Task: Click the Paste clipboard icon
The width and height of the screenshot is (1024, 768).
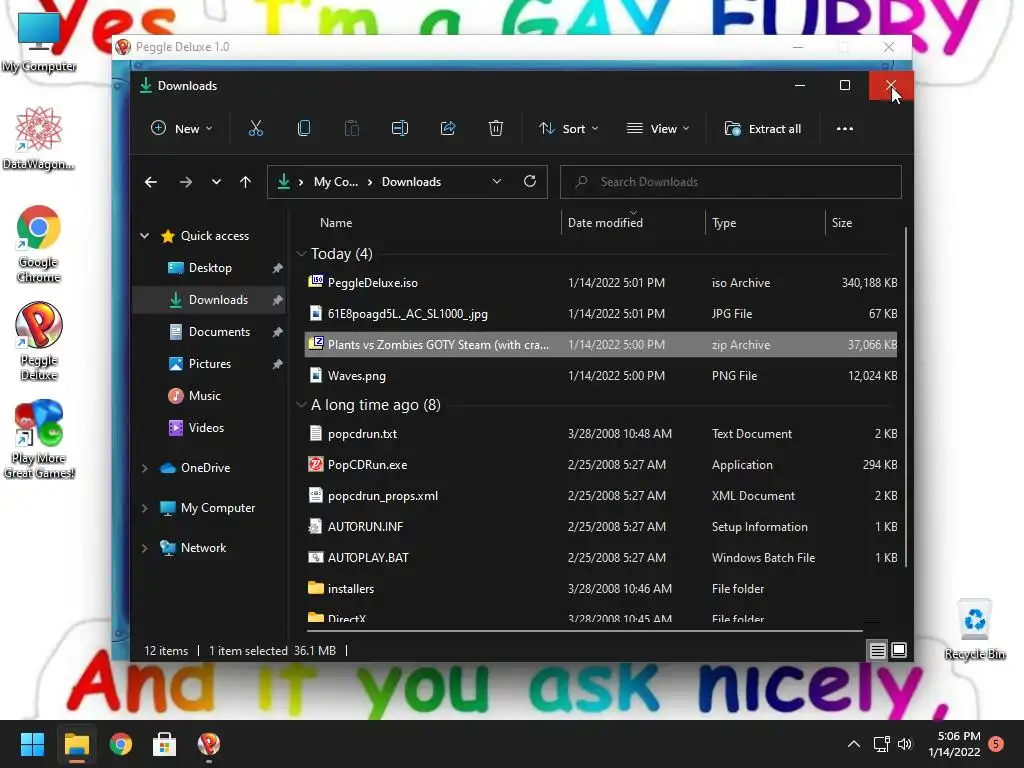Action: pos(351,129)
